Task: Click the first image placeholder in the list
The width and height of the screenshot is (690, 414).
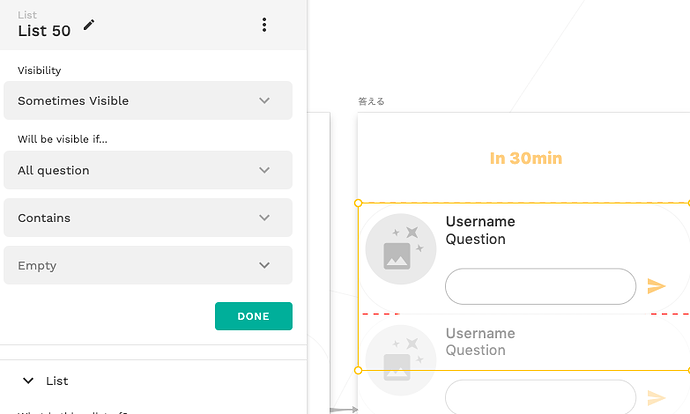Action: [x=400, y=249]
